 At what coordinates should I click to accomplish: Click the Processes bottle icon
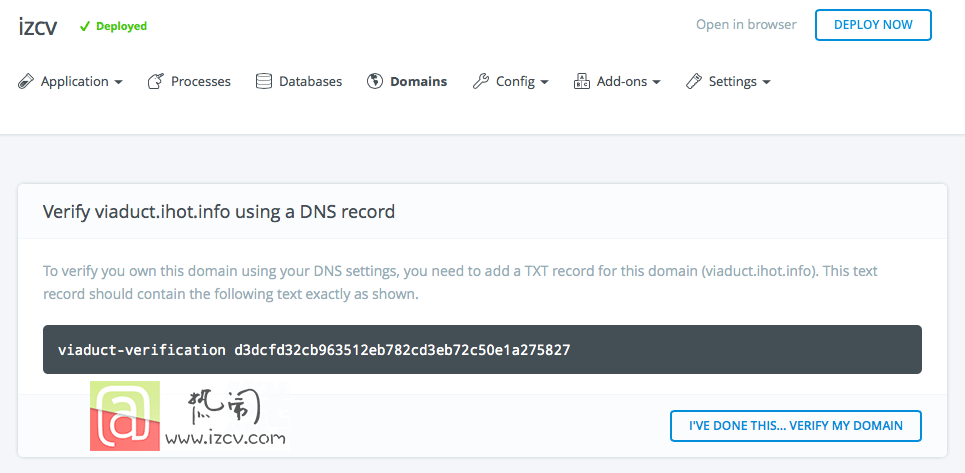coord(156,81)
